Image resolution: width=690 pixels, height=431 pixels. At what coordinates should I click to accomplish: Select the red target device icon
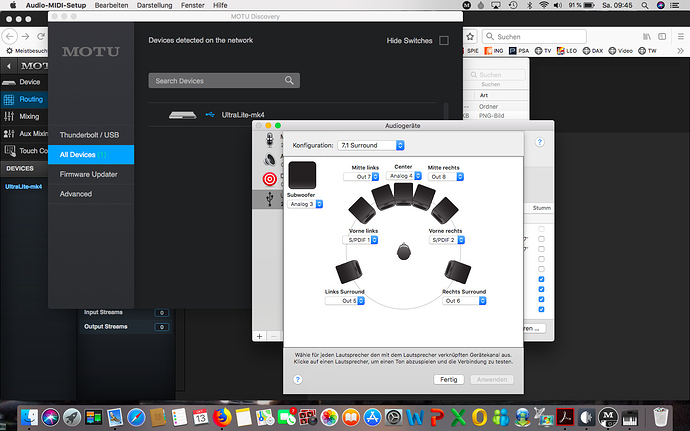click(269, 179)
